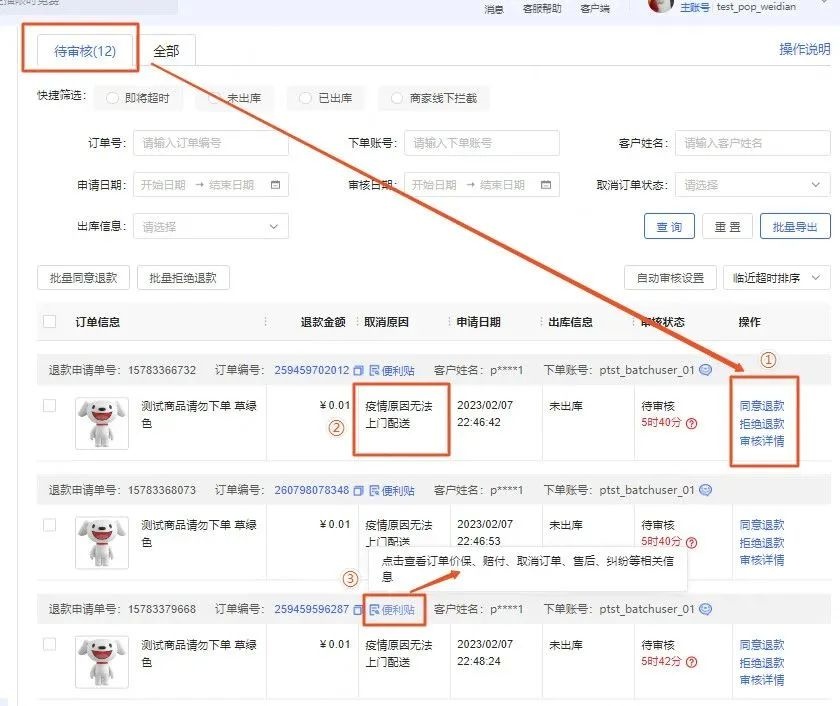Tick the select-all checkbox in table header

tap(50, 322)
